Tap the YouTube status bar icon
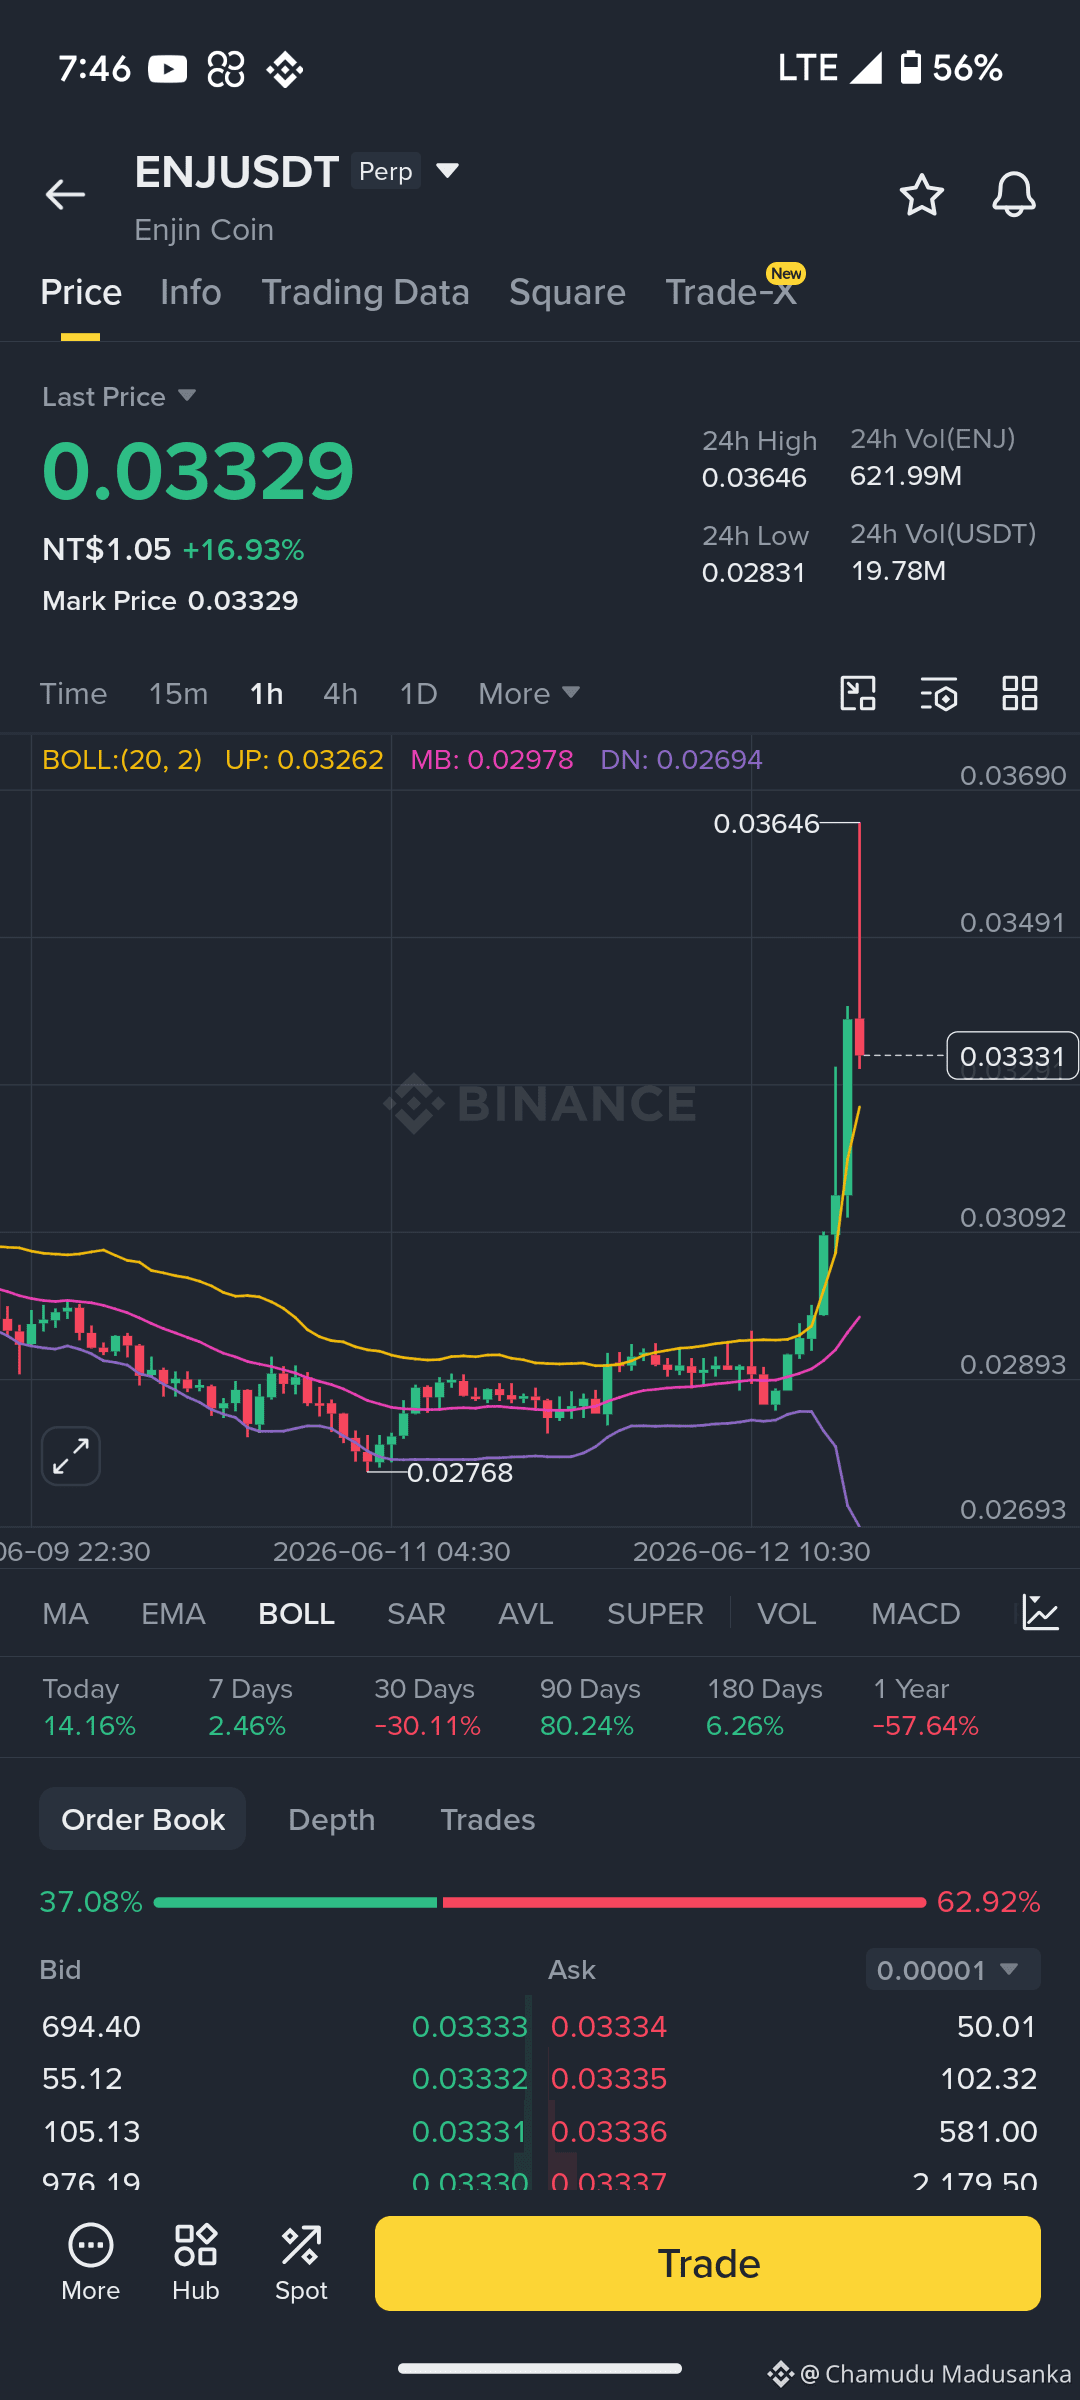 [x=168, y=69]
